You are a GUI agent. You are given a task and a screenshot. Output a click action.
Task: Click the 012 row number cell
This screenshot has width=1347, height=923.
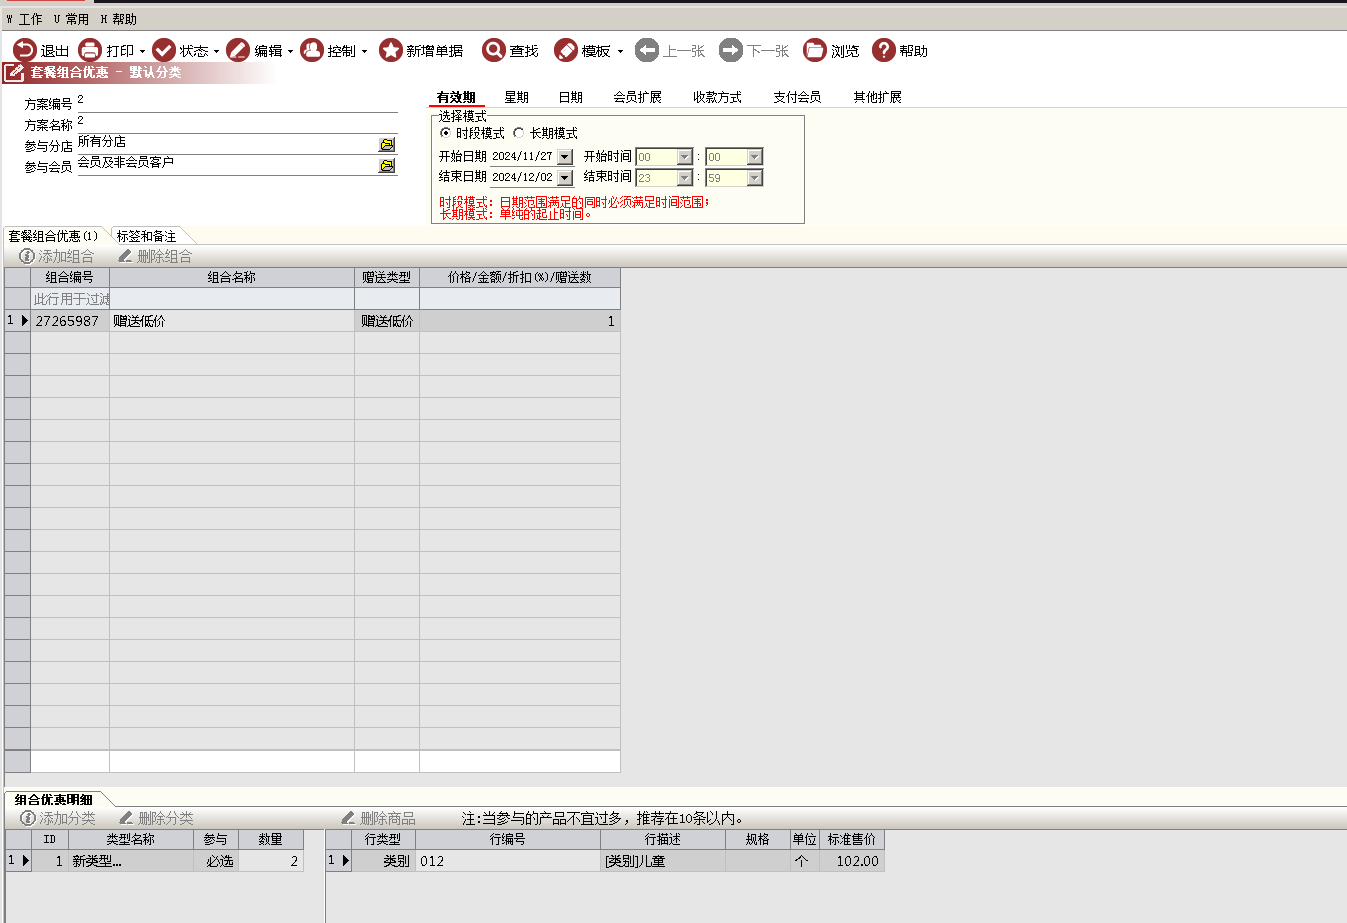pyautogui.click(x=508, y=861)
